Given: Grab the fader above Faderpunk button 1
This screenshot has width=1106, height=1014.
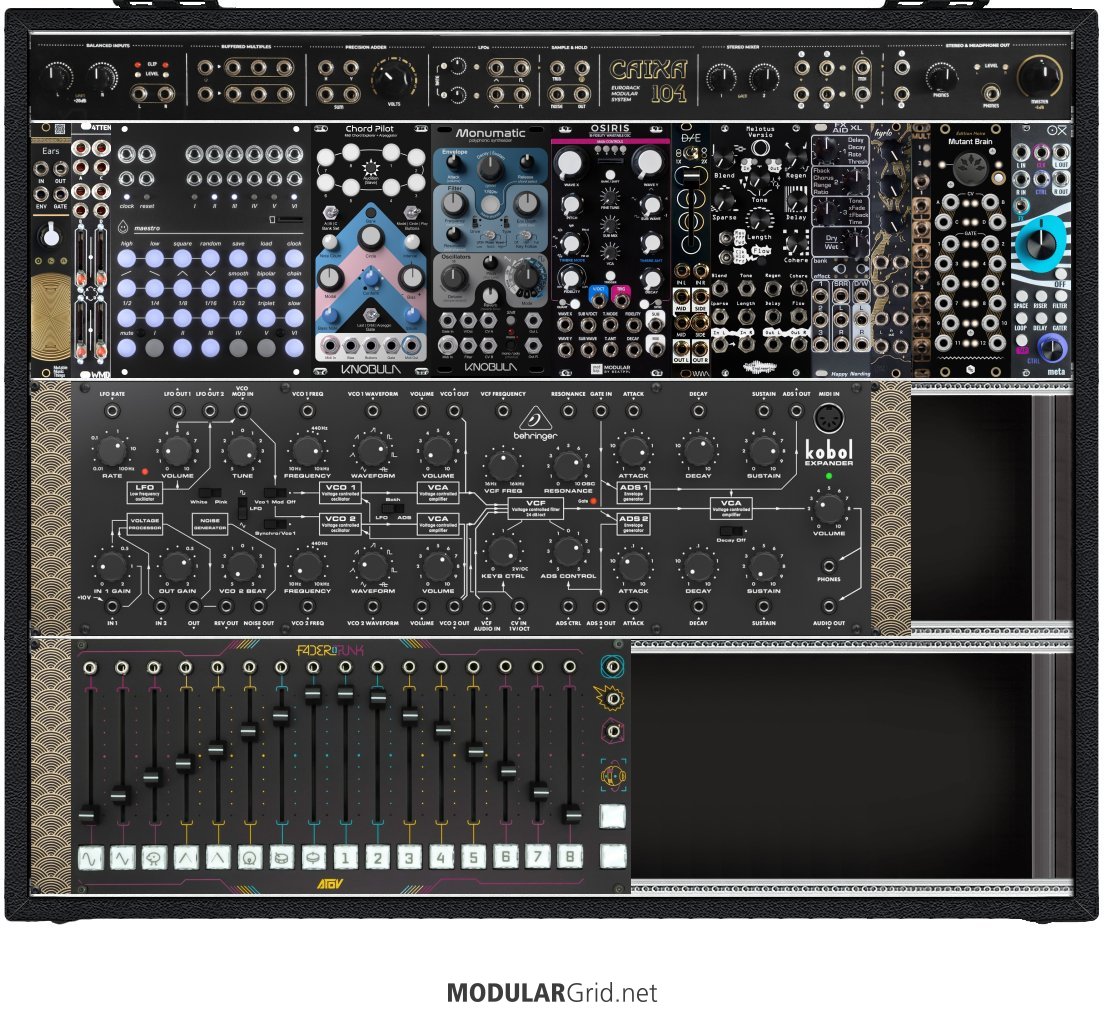Looking at the screenshot, I should 345,694.
